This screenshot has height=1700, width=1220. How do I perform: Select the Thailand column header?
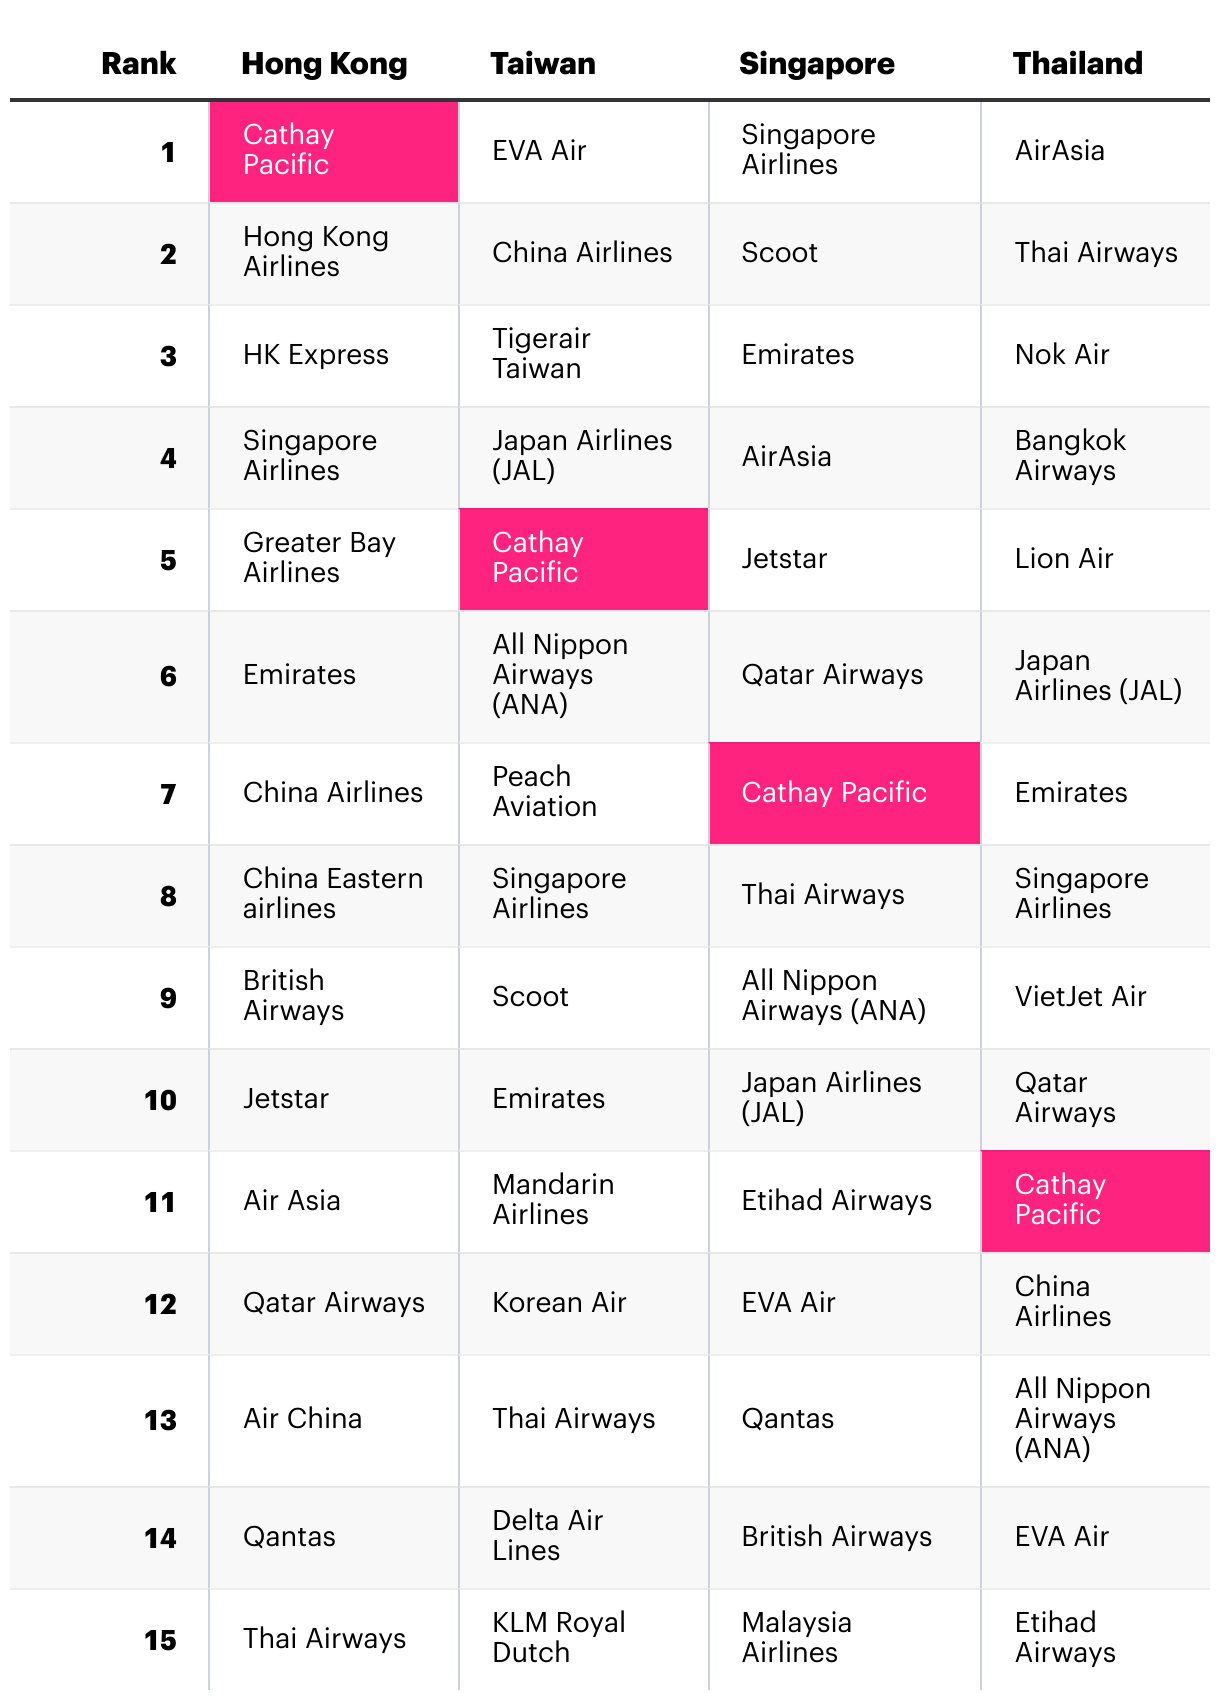(x=1077, y=64)
